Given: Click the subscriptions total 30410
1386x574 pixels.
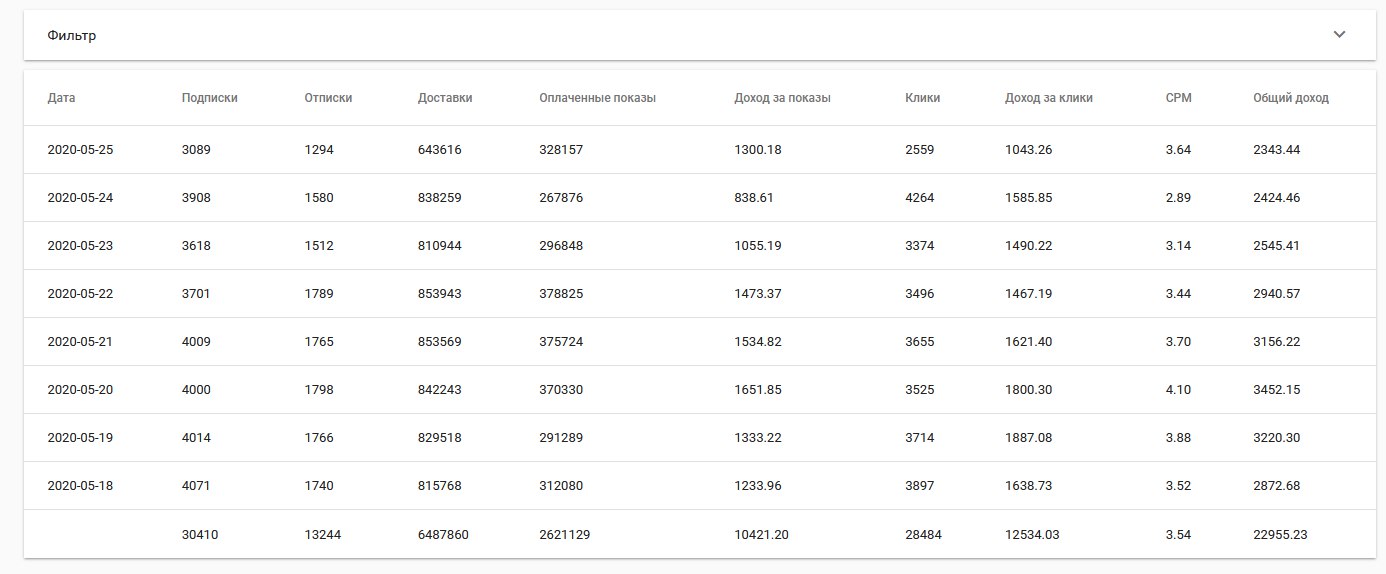Looking at the screenshot, I should pyautogui.click(x=200, y=535).
